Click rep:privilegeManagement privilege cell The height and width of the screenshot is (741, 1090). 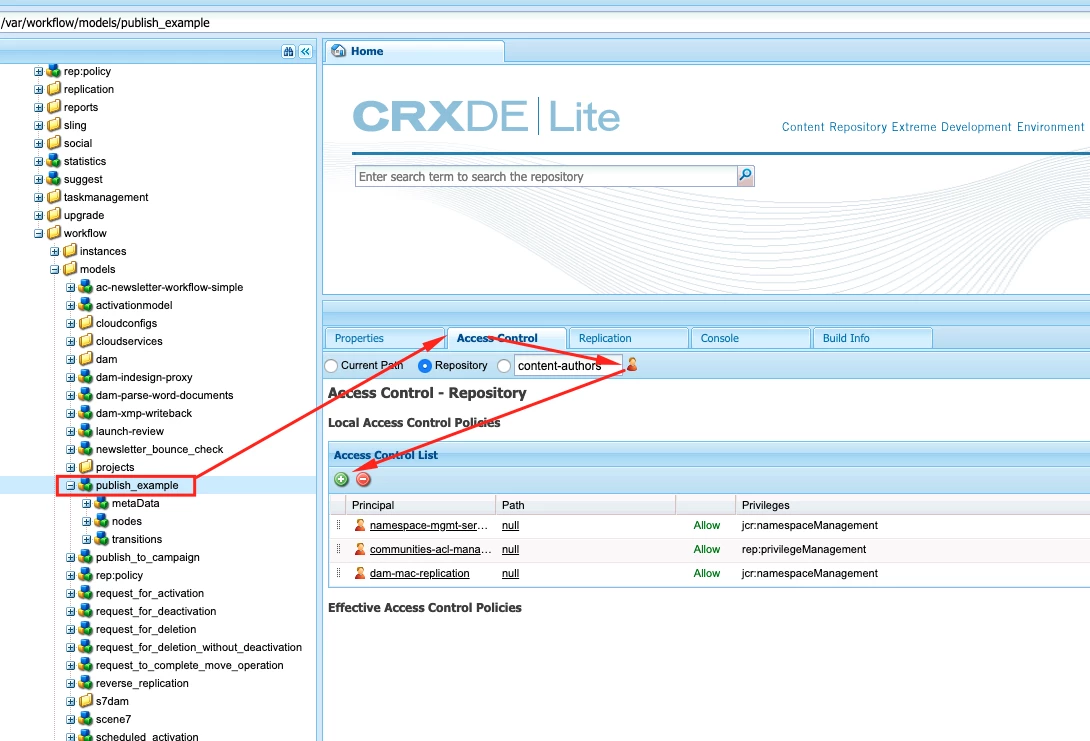pos(804,549)
